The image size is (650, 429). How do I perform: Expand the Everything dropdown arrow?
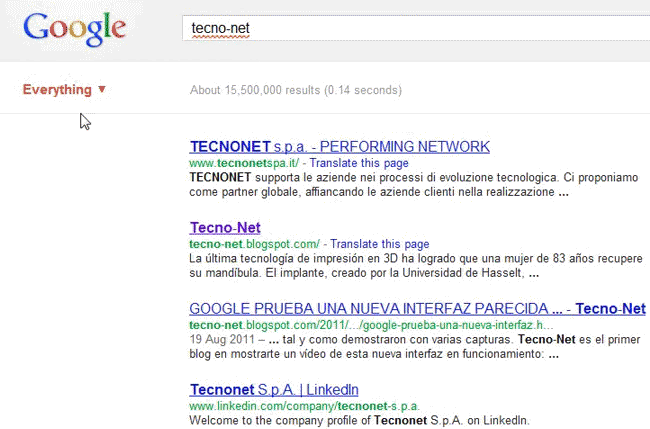tap(102, 89)
